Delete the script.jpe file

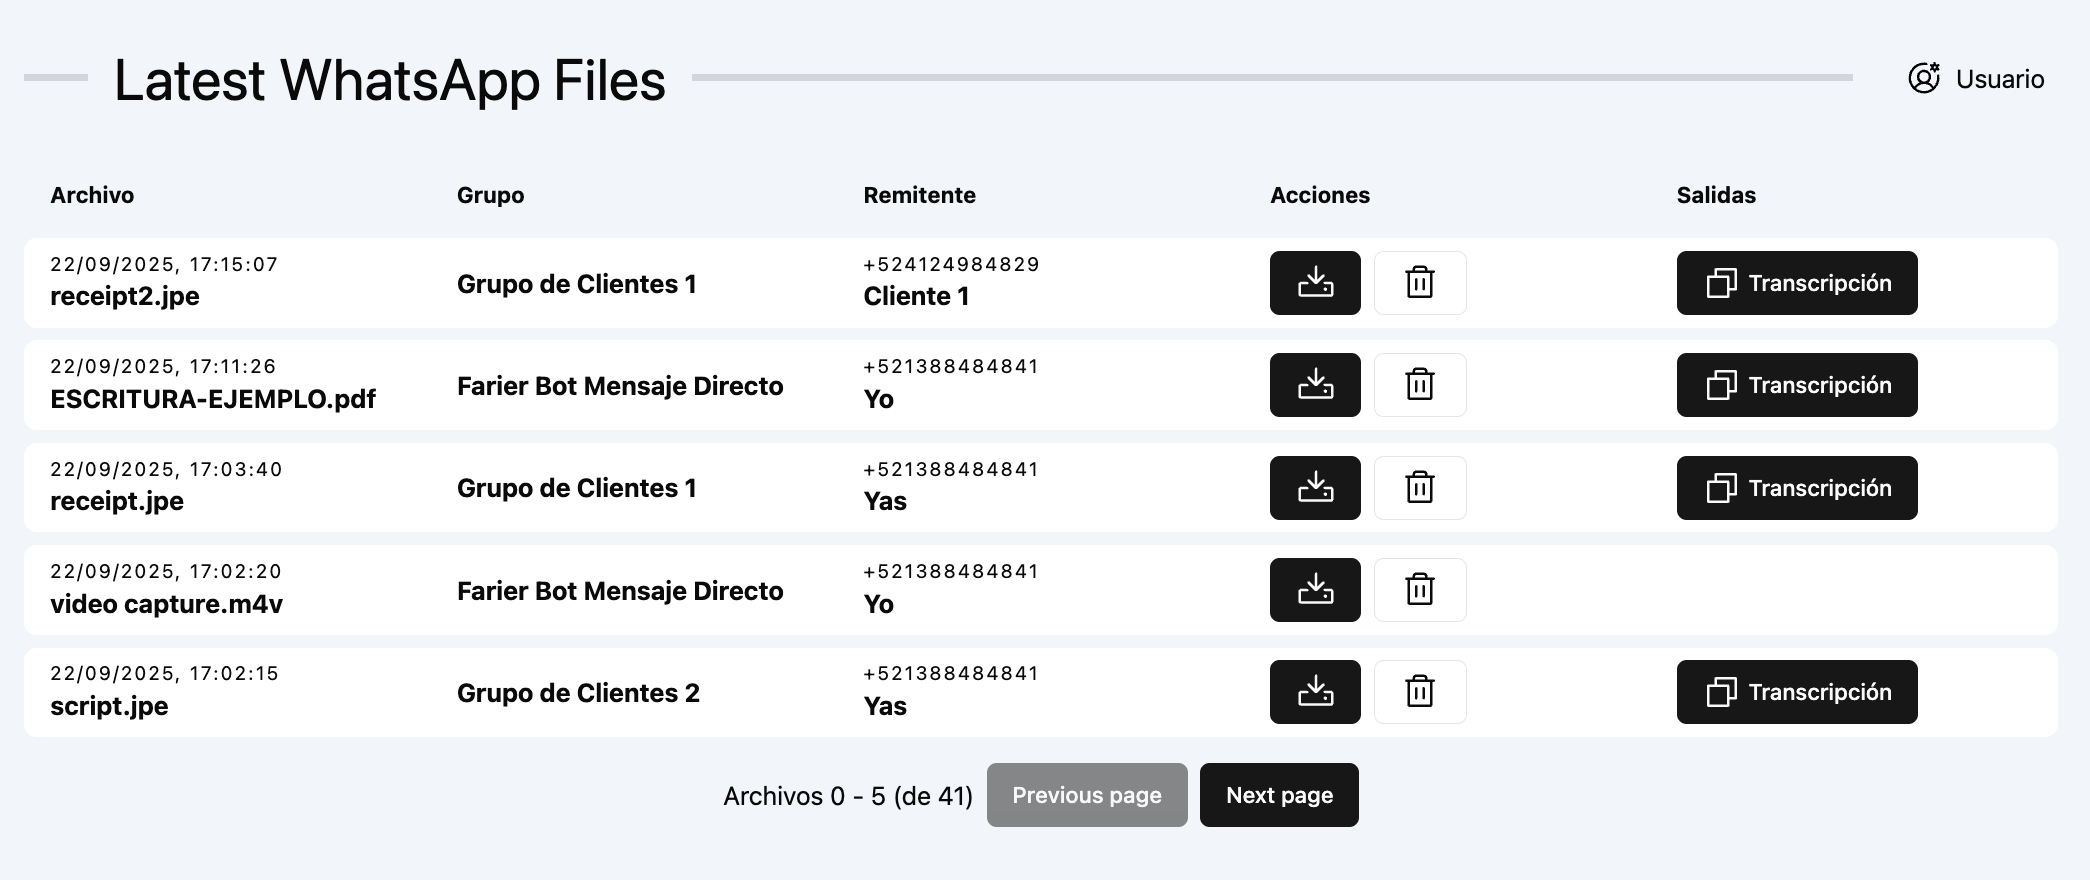pyautogui.click(x=1419, y=692)
